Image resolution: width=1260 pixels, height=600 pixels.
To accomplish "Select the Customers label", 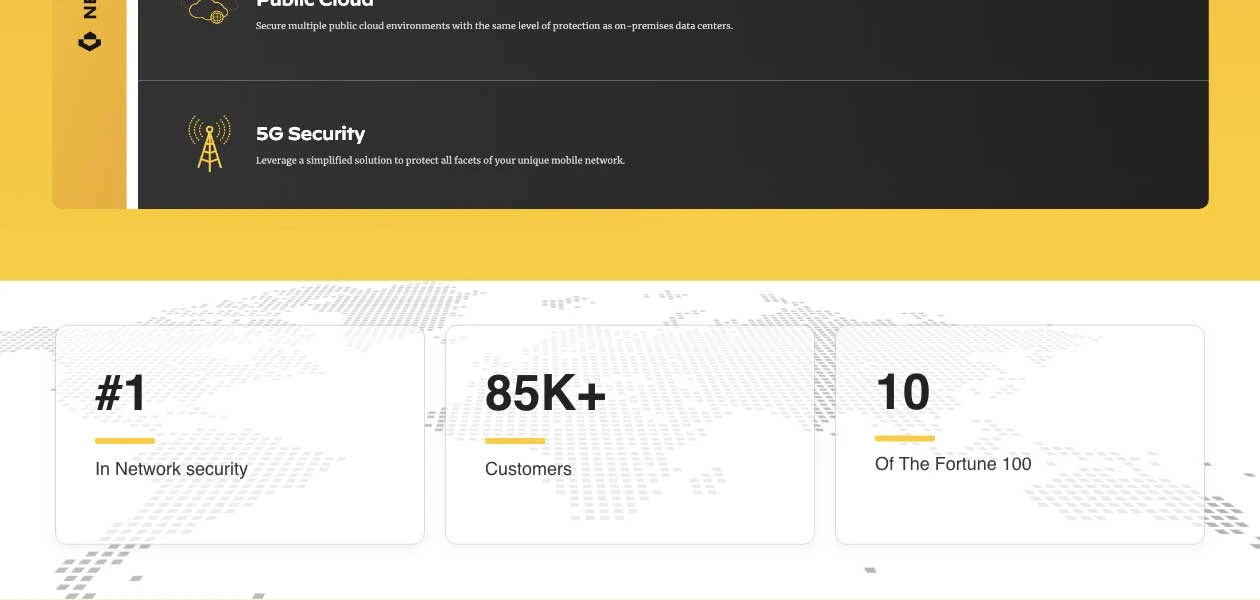I will [x=528, y=469].
